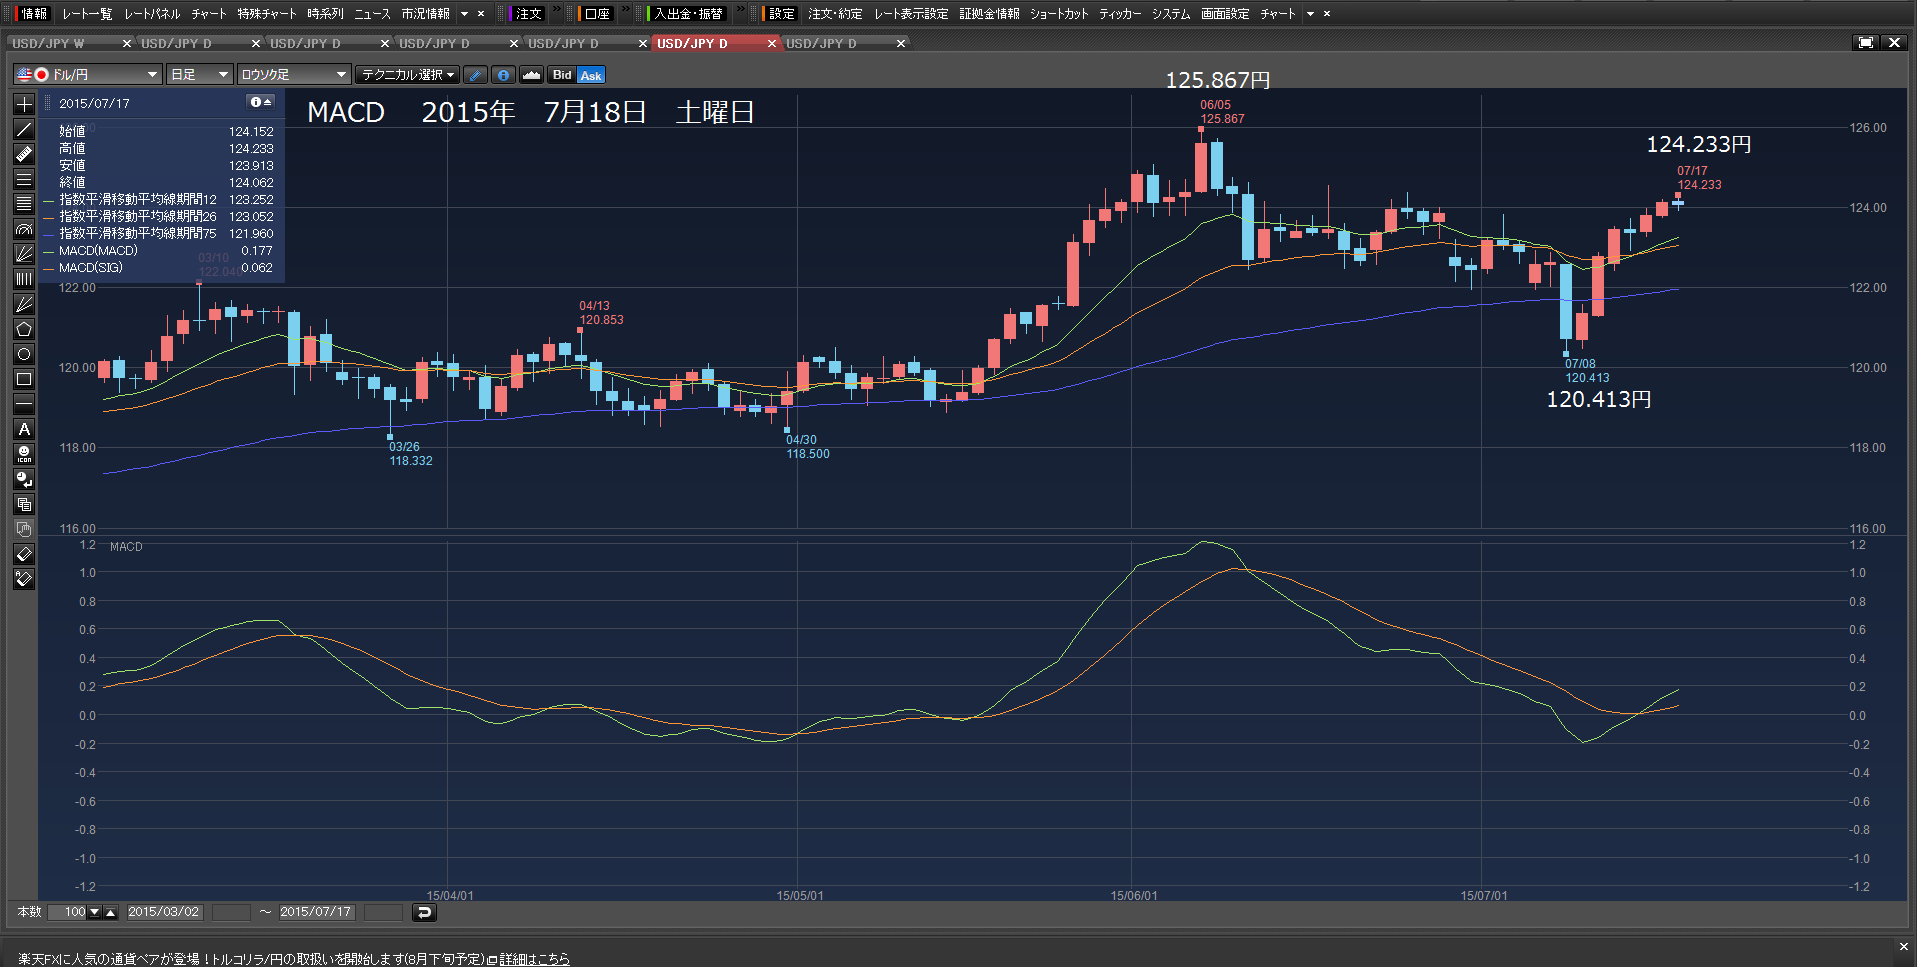Dismiss the bottom news notification bar
1917x967 pixels.
[1903, 946]
